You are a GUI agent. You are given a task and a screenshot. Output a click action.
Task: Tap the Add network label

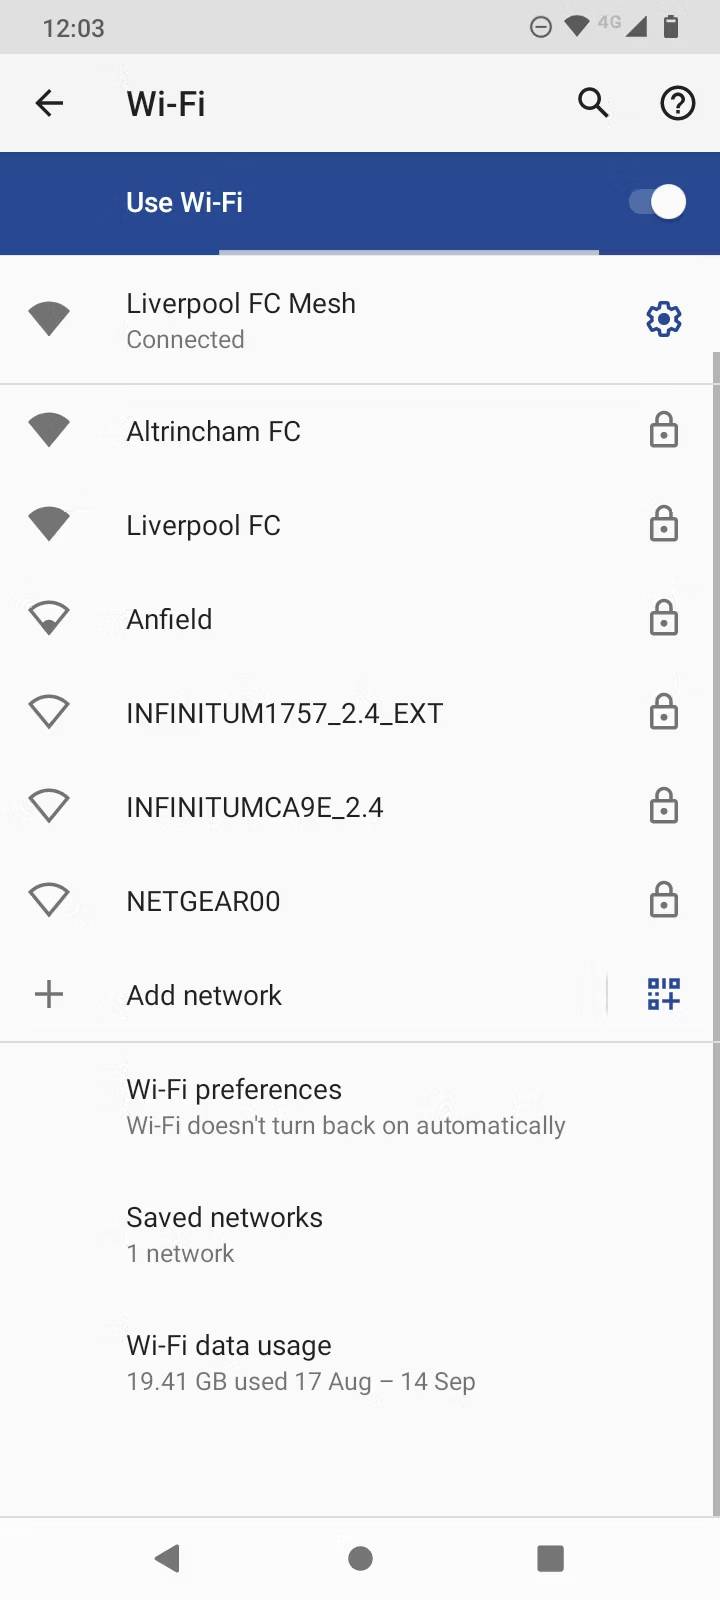[204, 995]
